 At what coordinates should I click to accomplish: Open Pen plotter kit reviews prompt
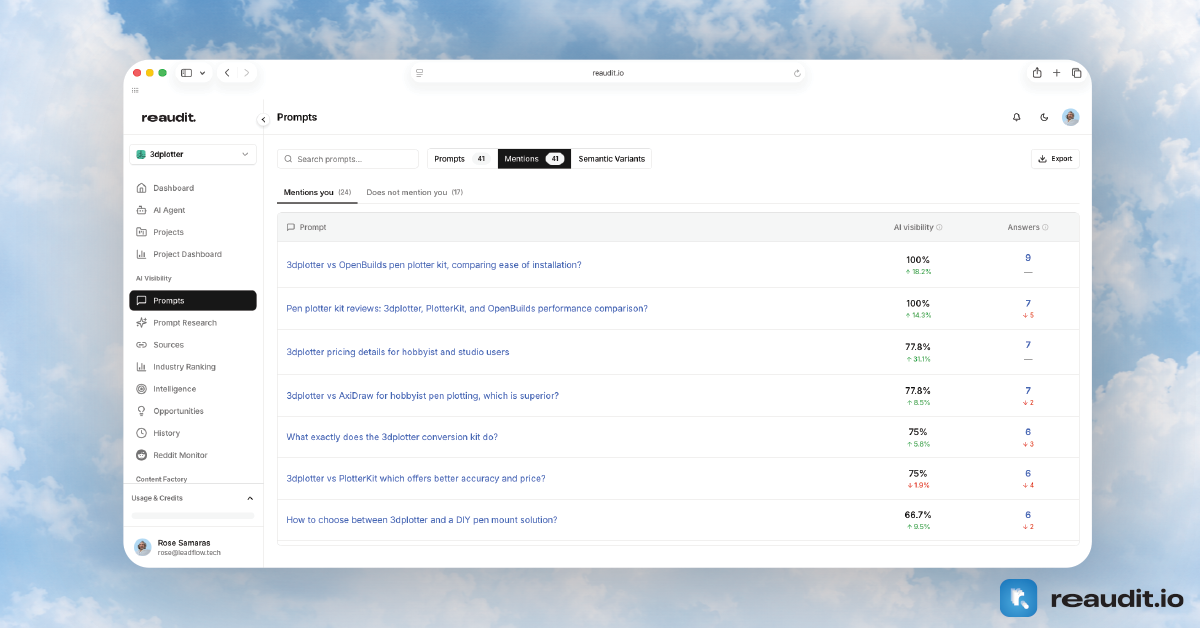(467, 308)
